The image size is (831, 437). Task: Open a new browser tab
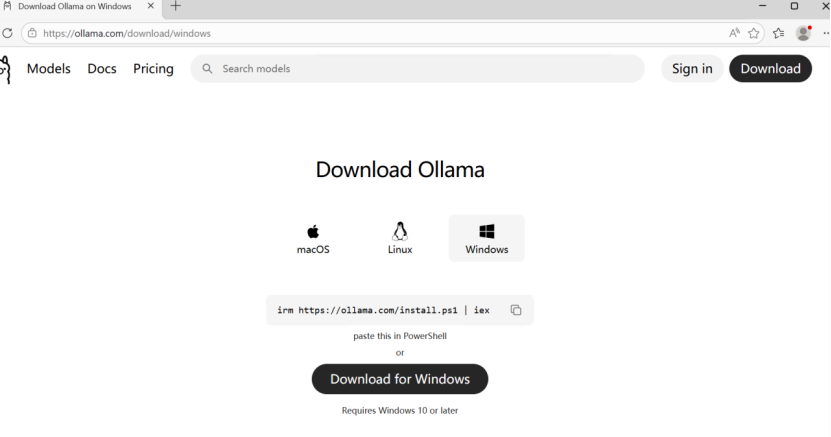[175, 6]
